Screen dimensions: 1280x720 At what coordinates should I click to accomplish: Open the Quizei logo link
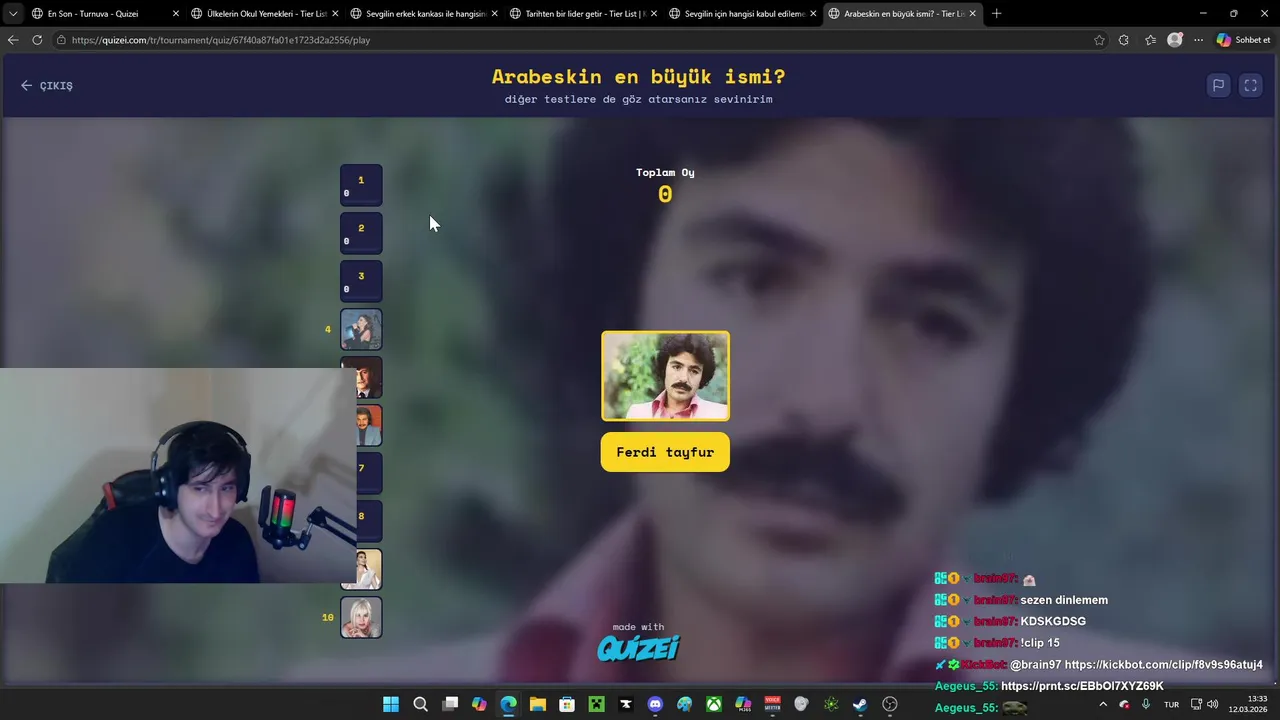[638, 647]
